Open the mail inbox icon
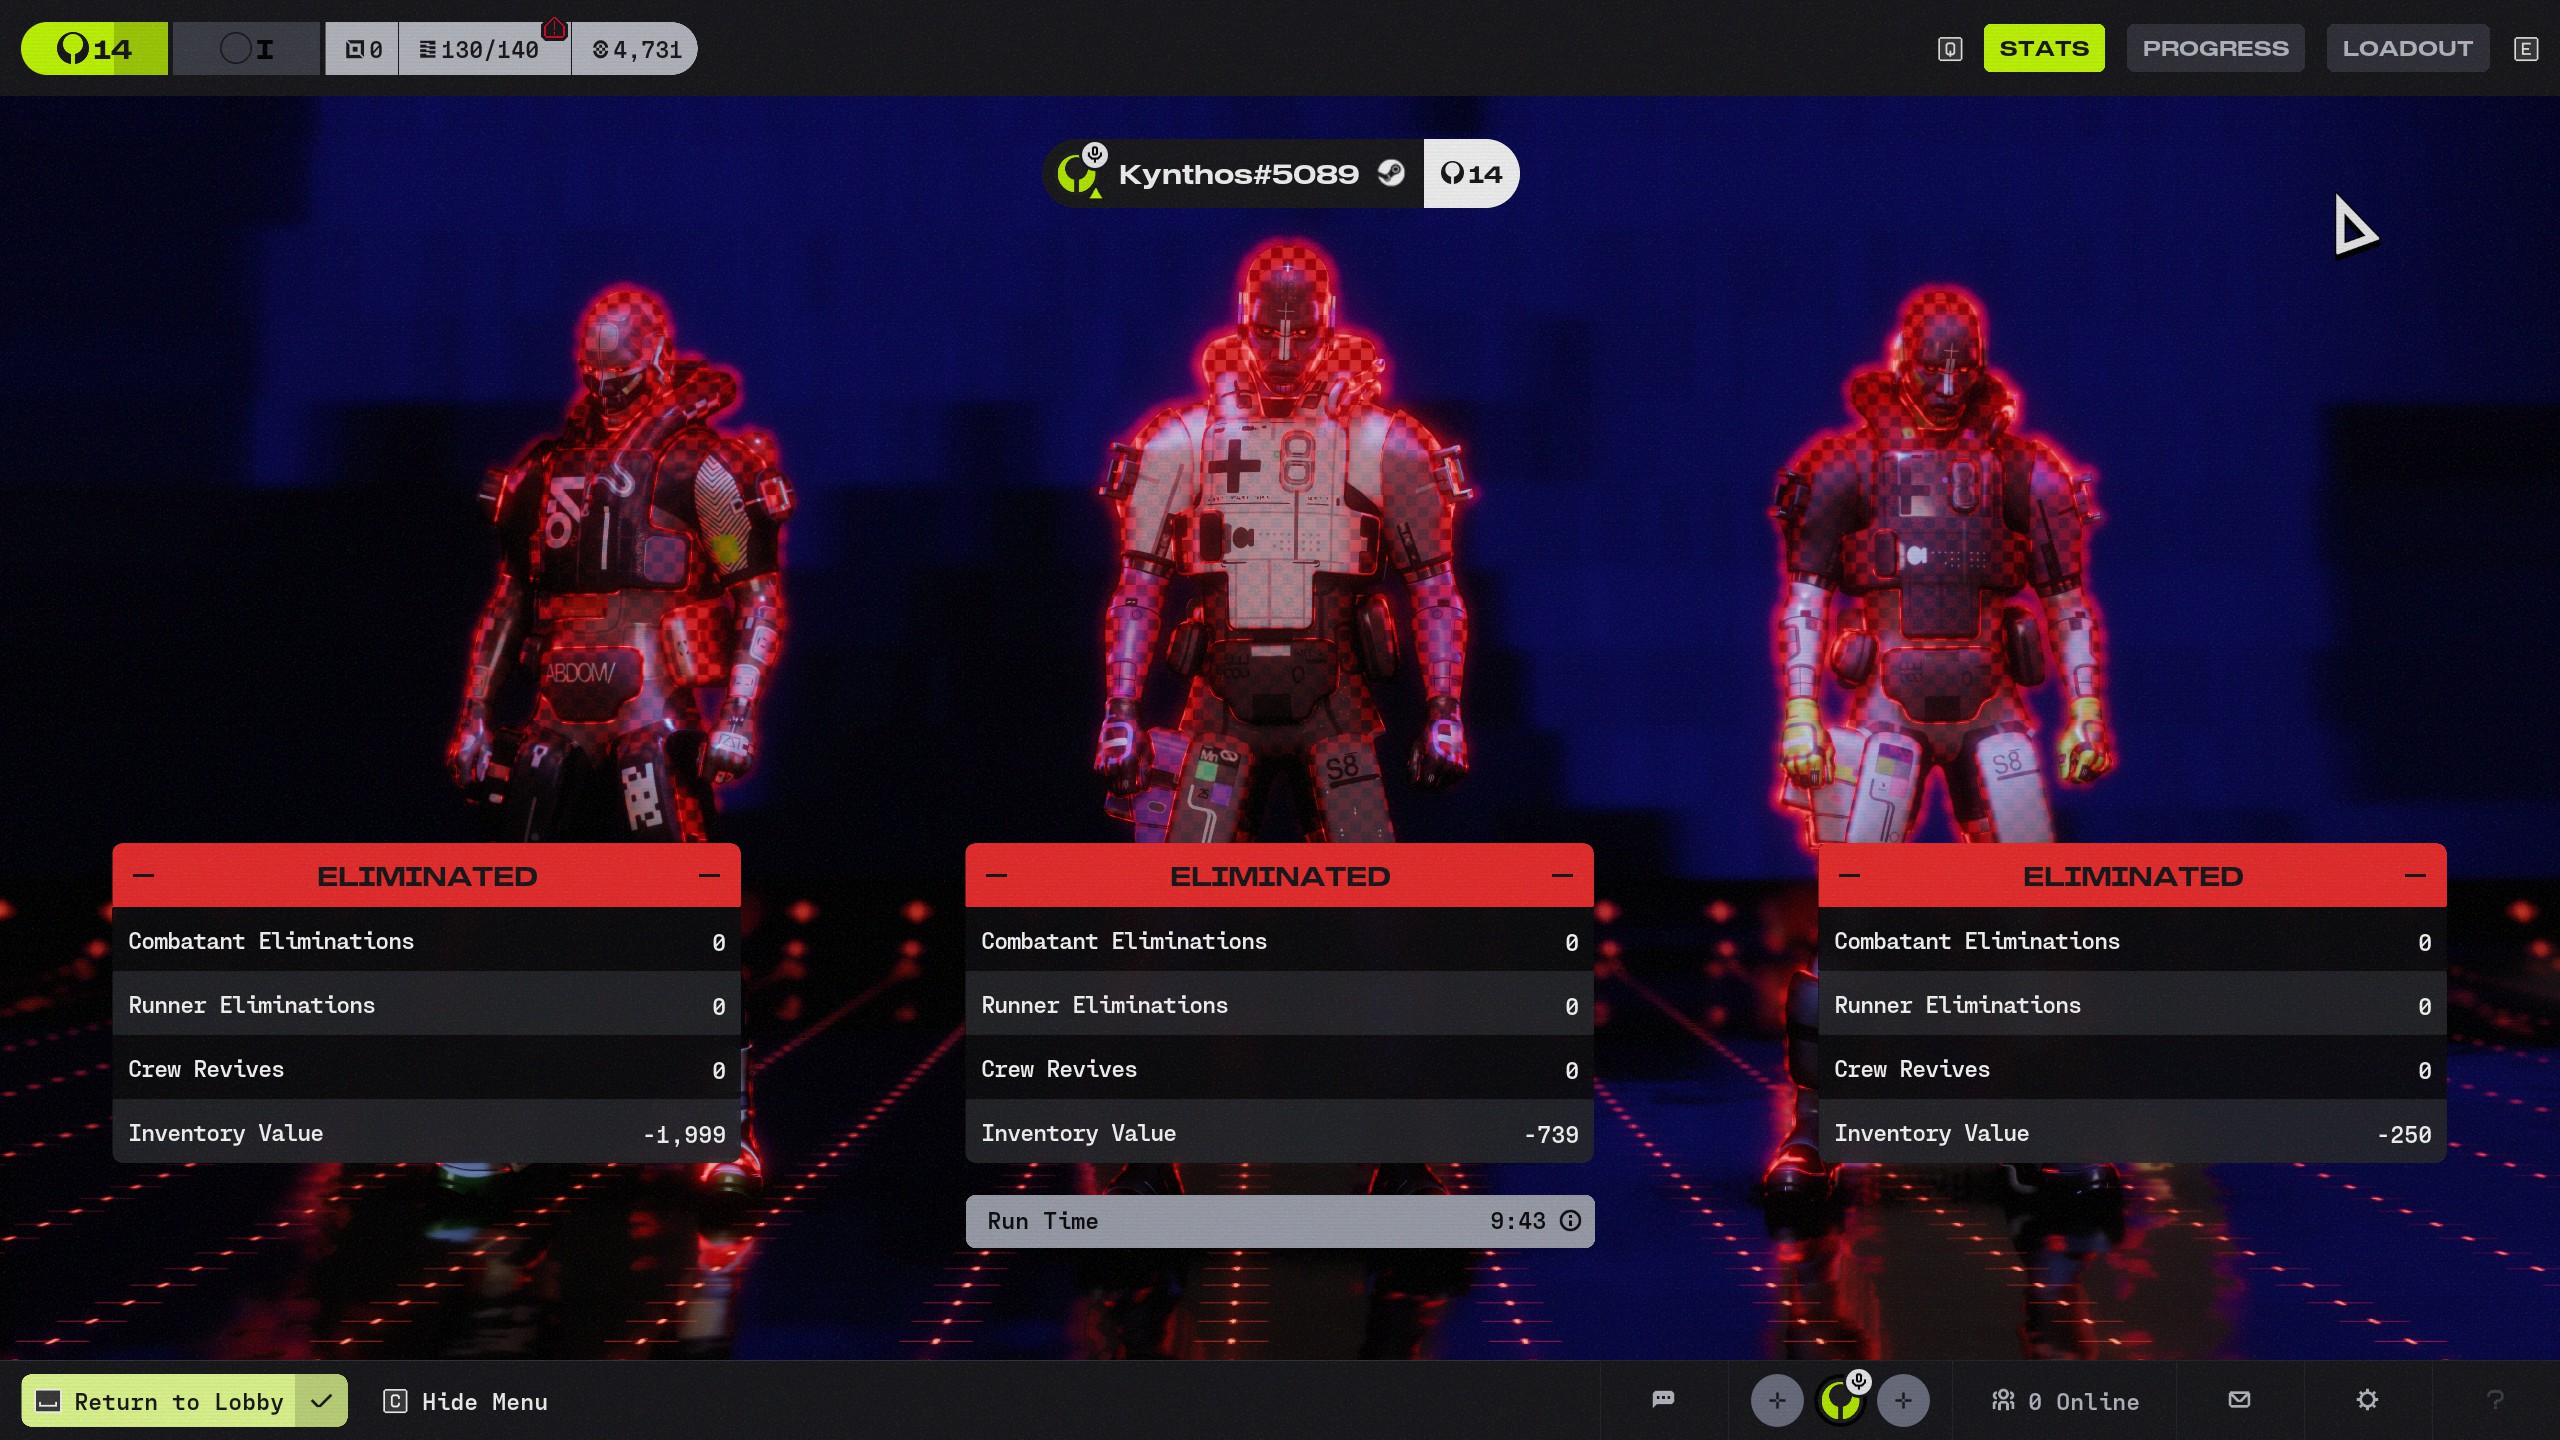 pyautogui.click(x=2240, y=1399)
